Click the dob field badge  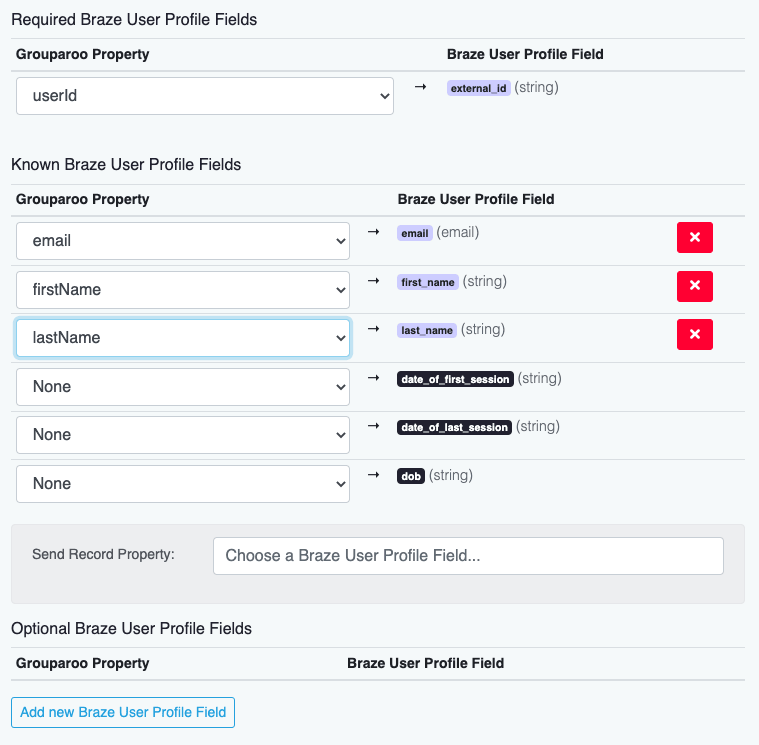click(411, 476)
